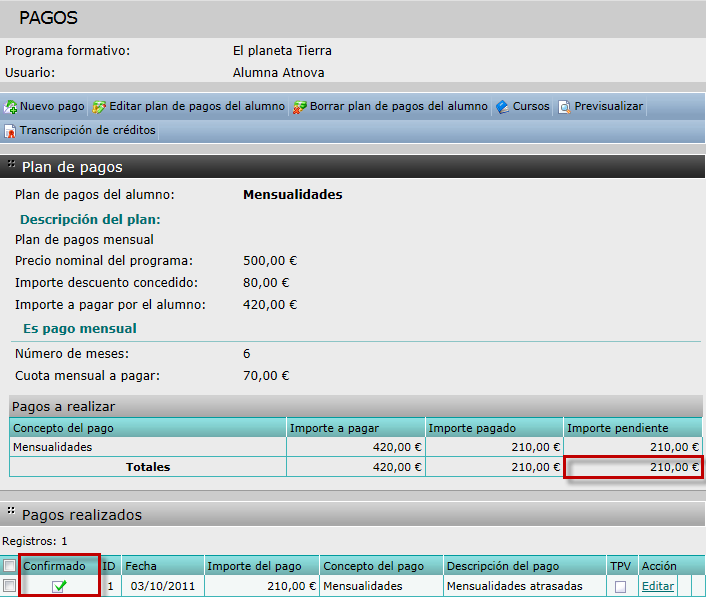Viewport: 706px width, 597px height.
Task: Click the TPV column header
Action: (620, 566)
